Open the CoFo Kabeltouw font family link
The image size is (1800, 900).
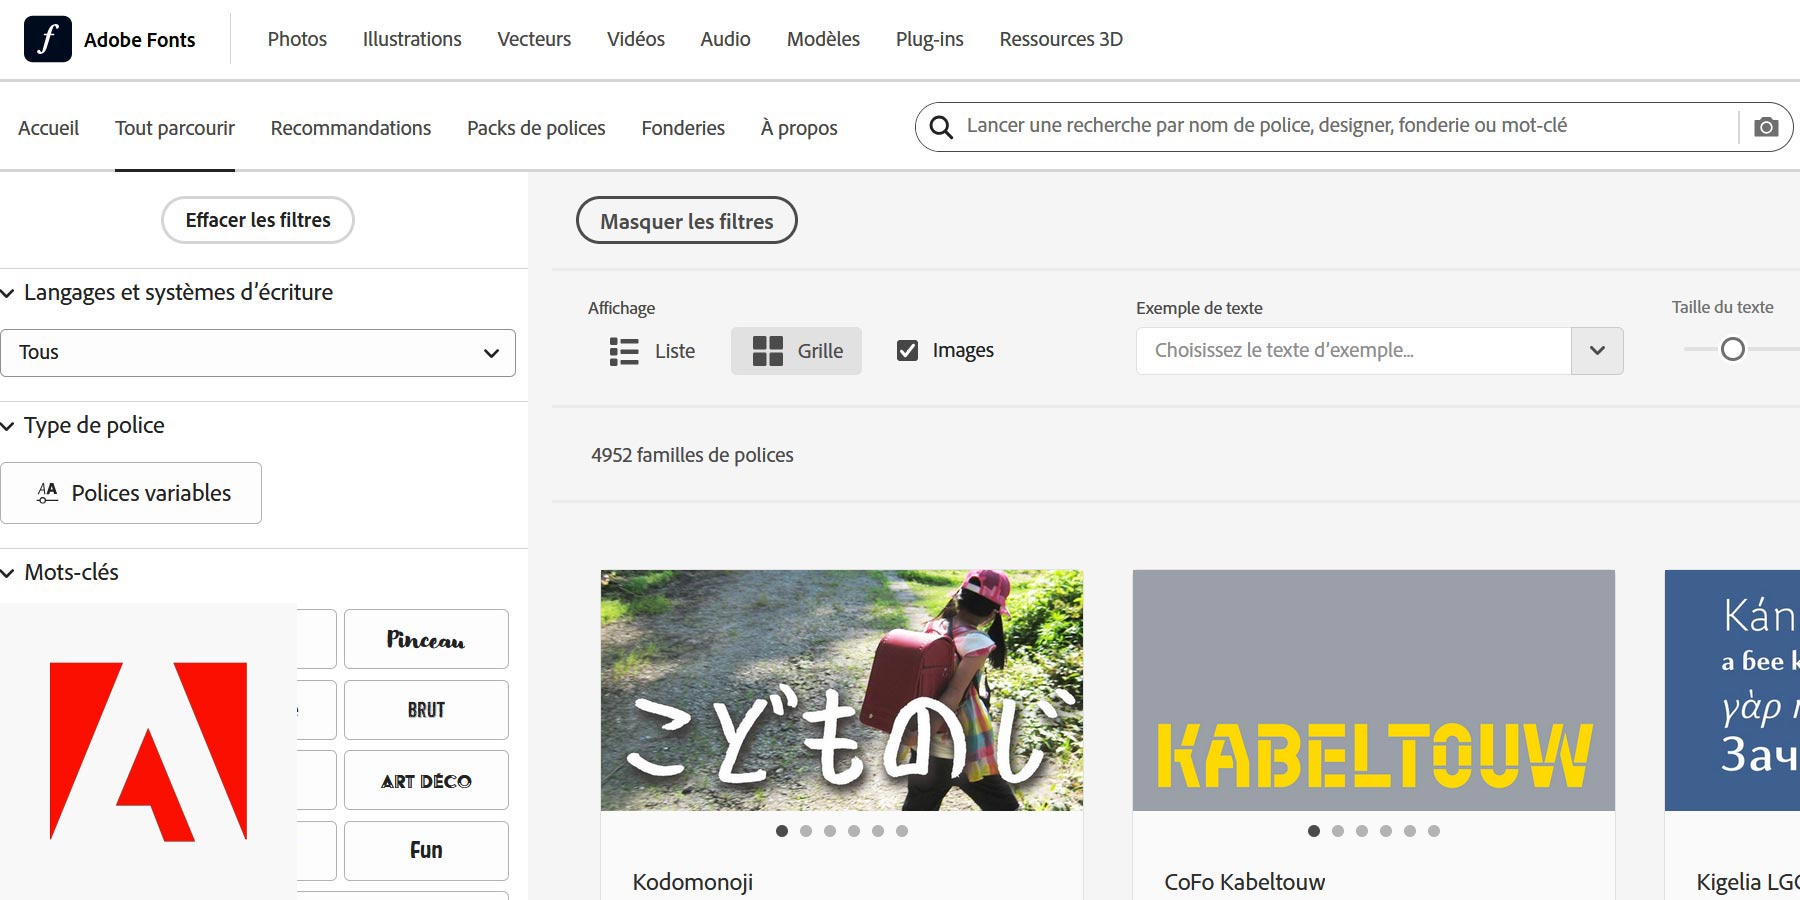(x=1244, y=882)
